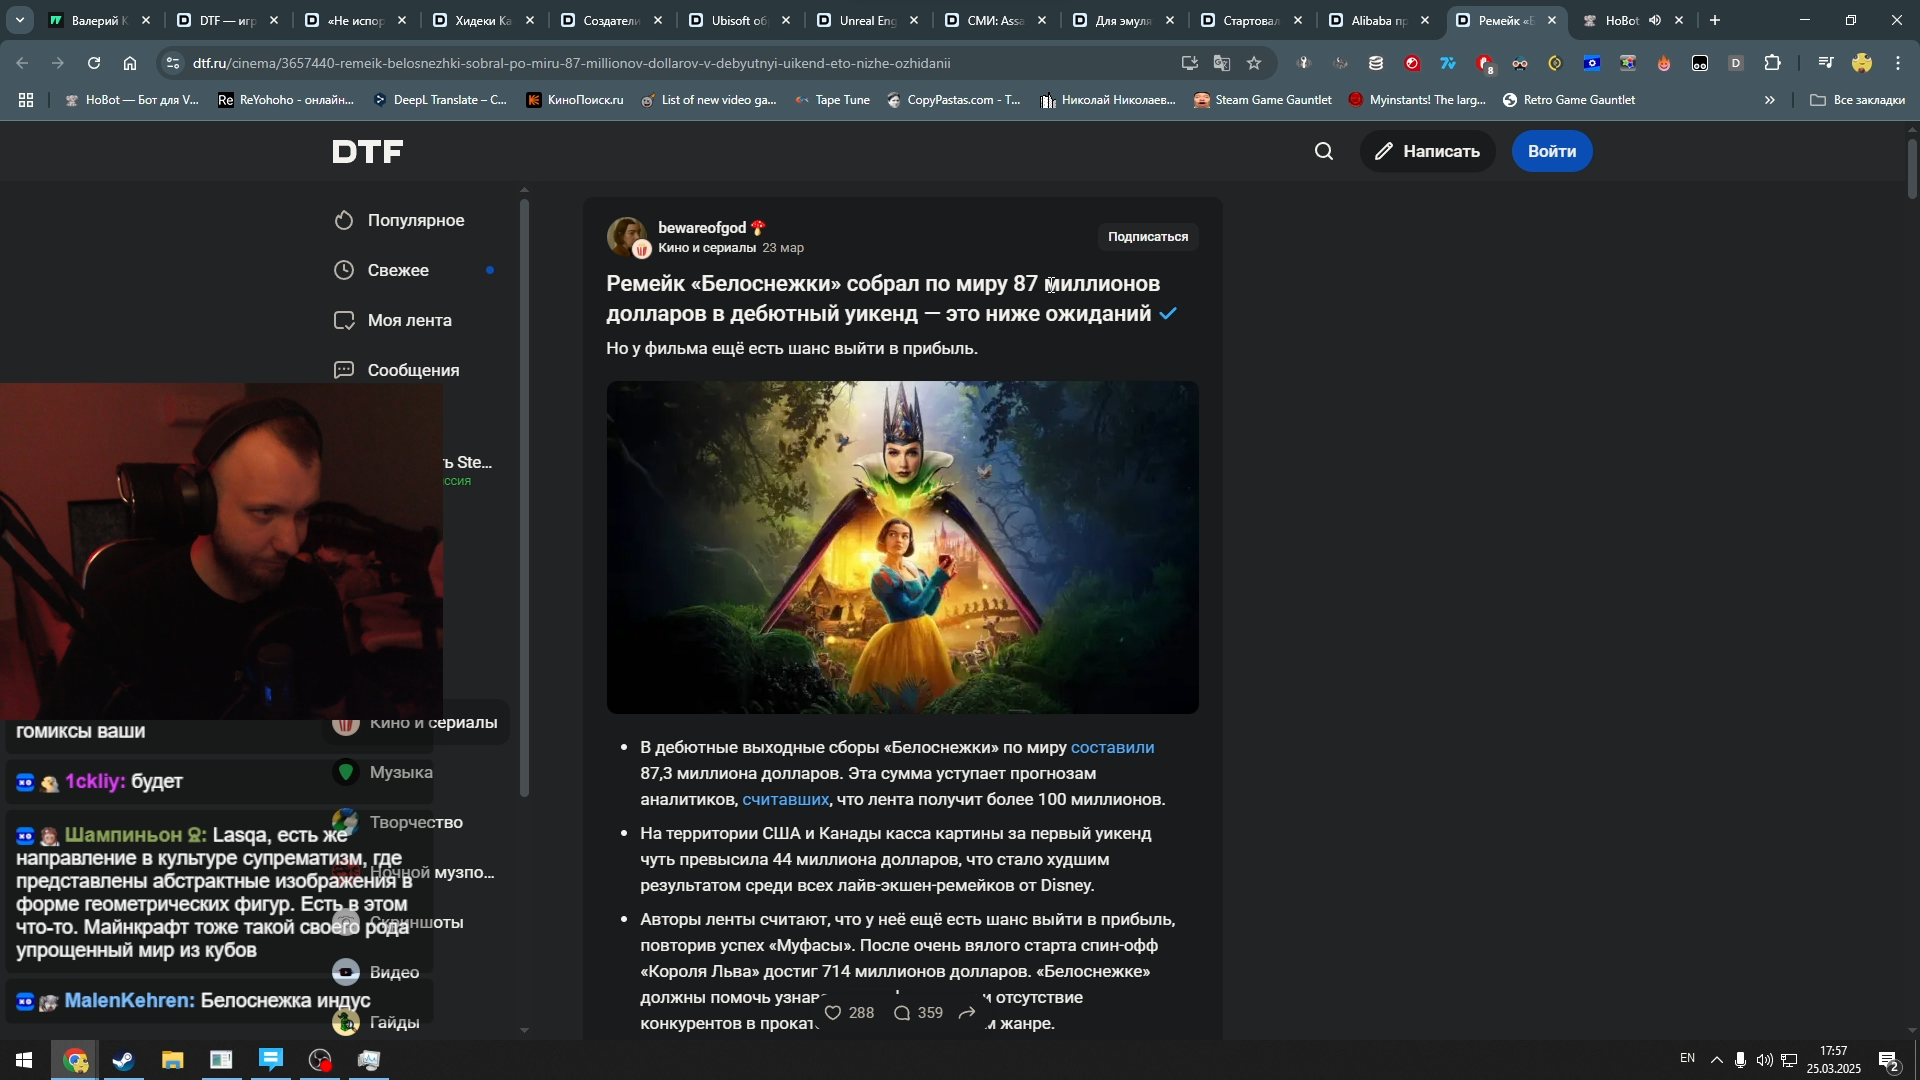
Task: Switch to the Ubisoft browser tab
Action: click(737, 20)
